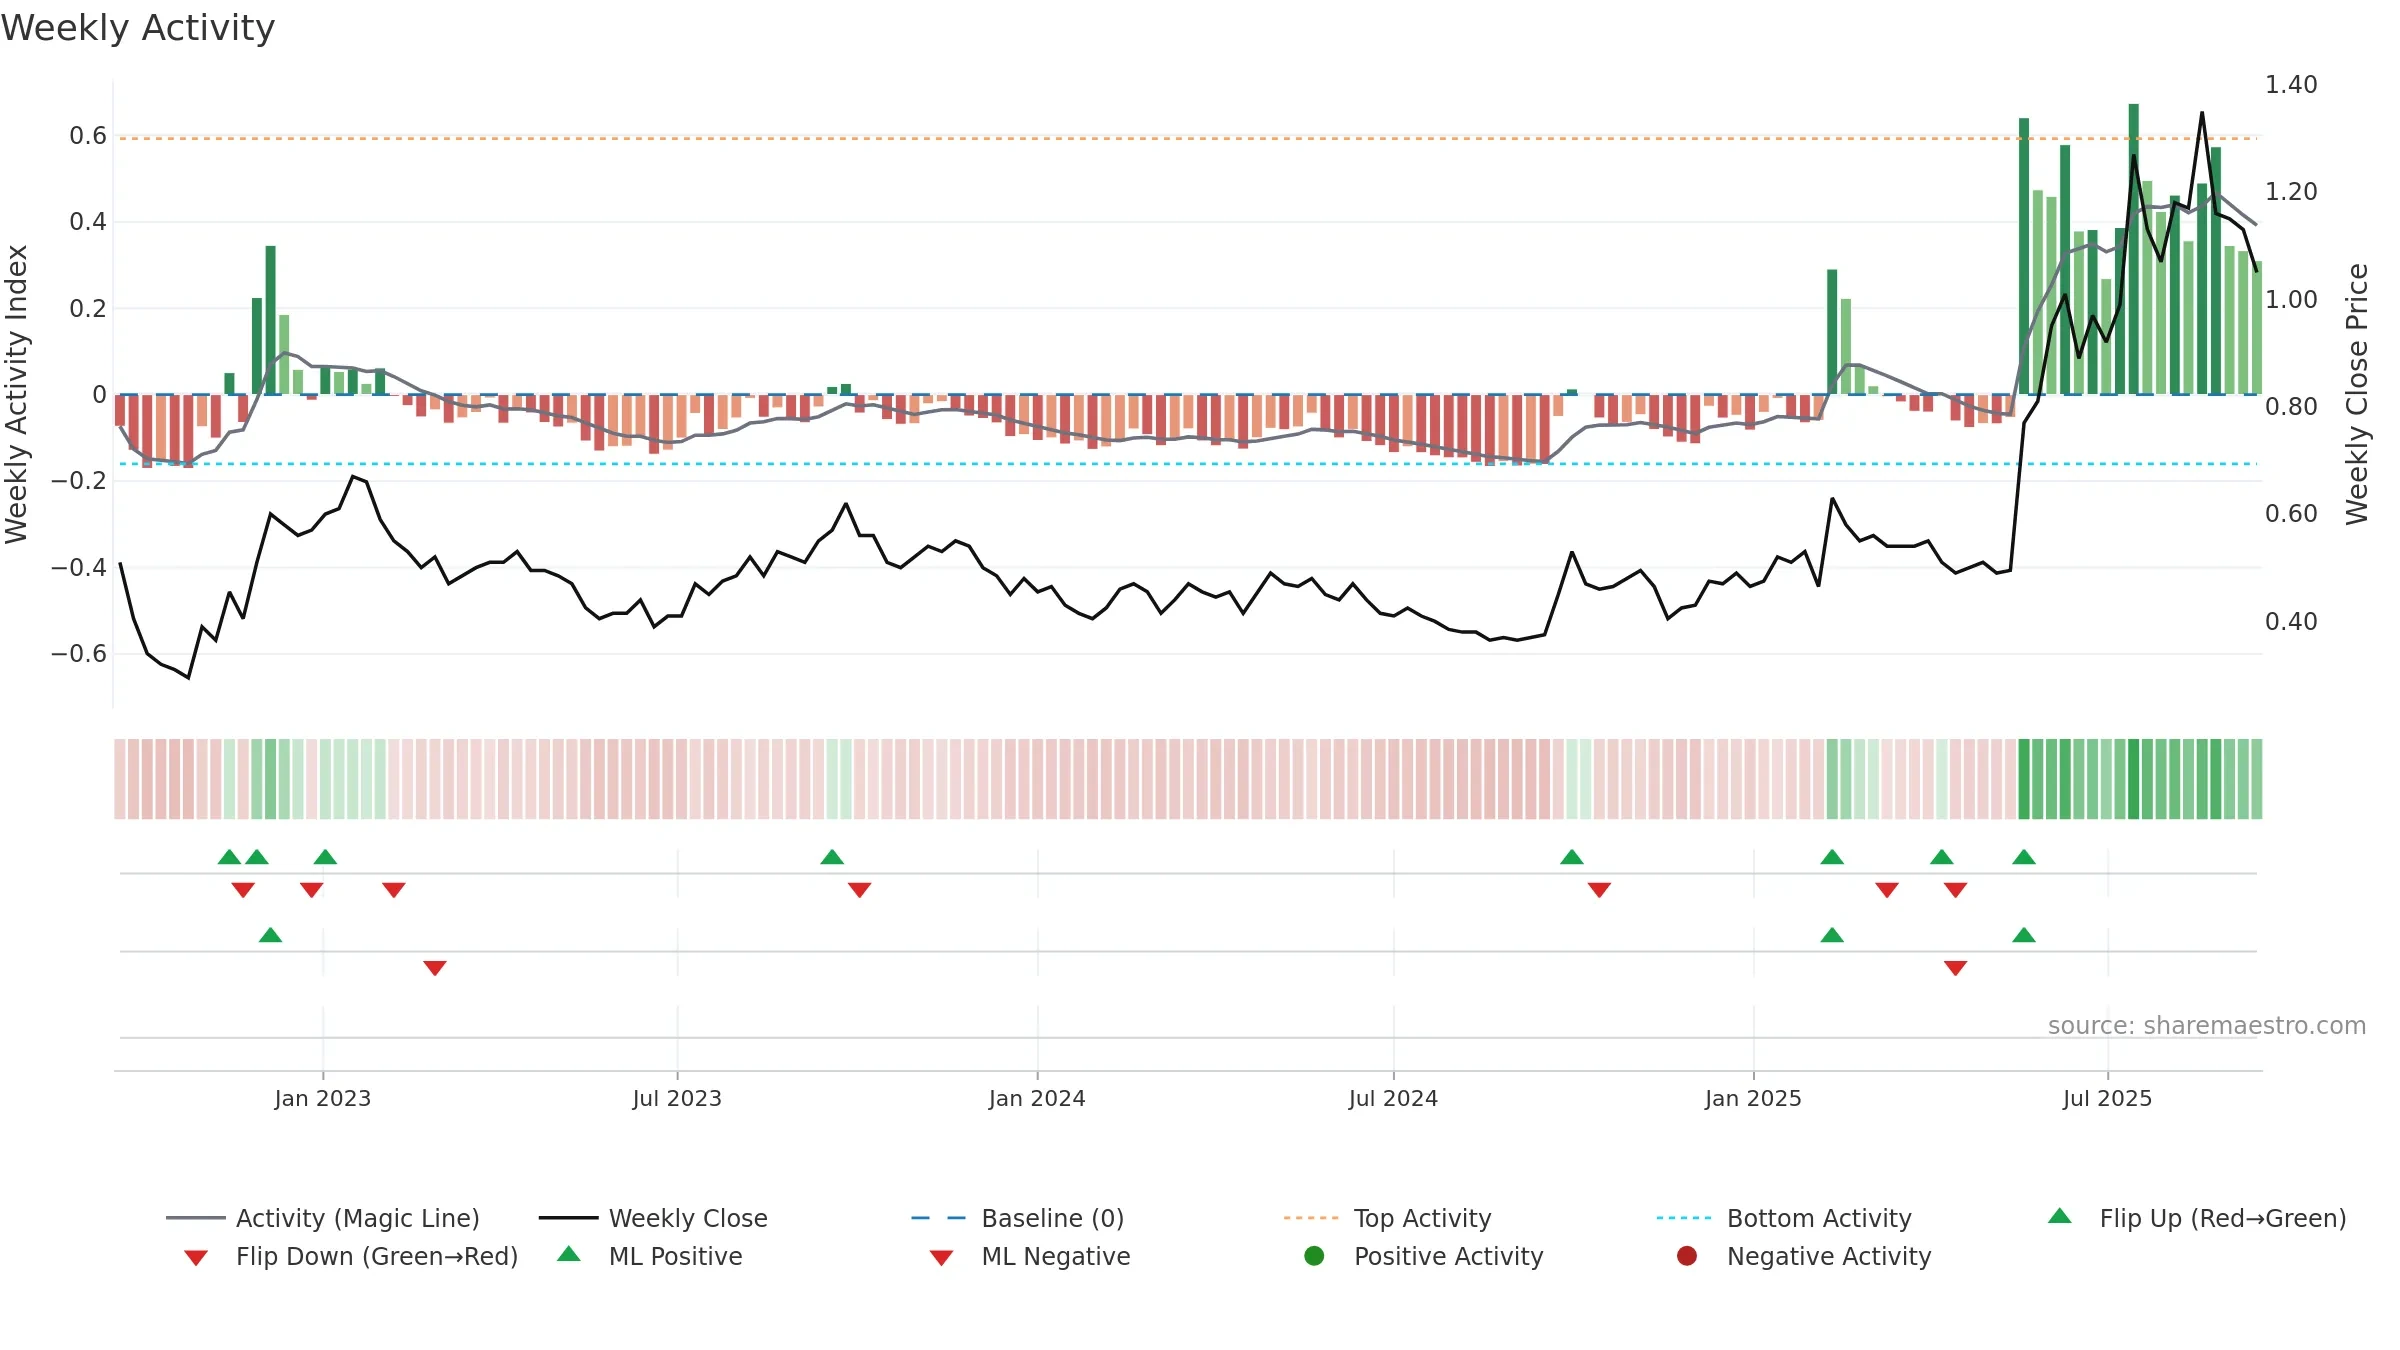Click the ML Negative triangle in spring 2025

coord(1956,968)
